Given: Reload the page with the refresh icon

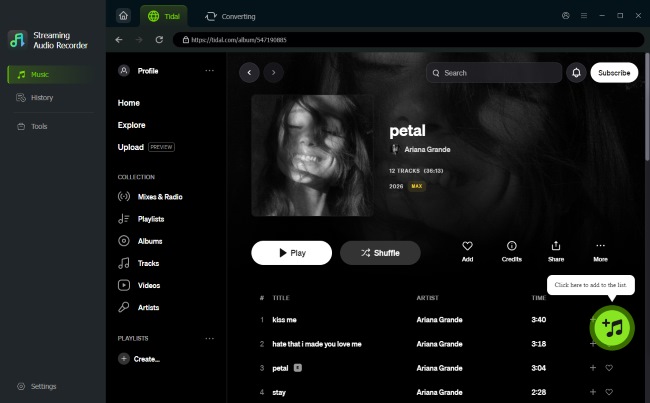Looking at the screenshot, I should 159,40.
